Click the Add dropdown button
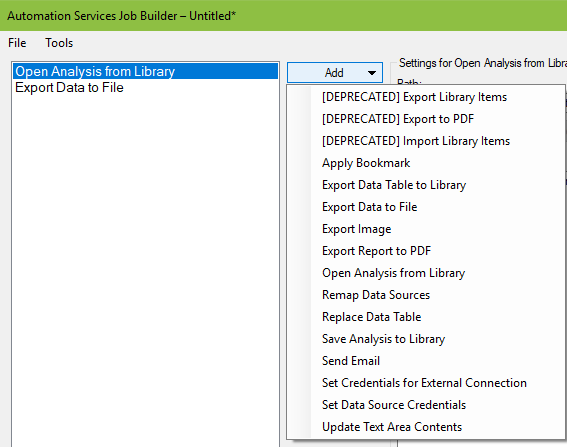Viewport: 567px width, 447px height. coord(335,73)
